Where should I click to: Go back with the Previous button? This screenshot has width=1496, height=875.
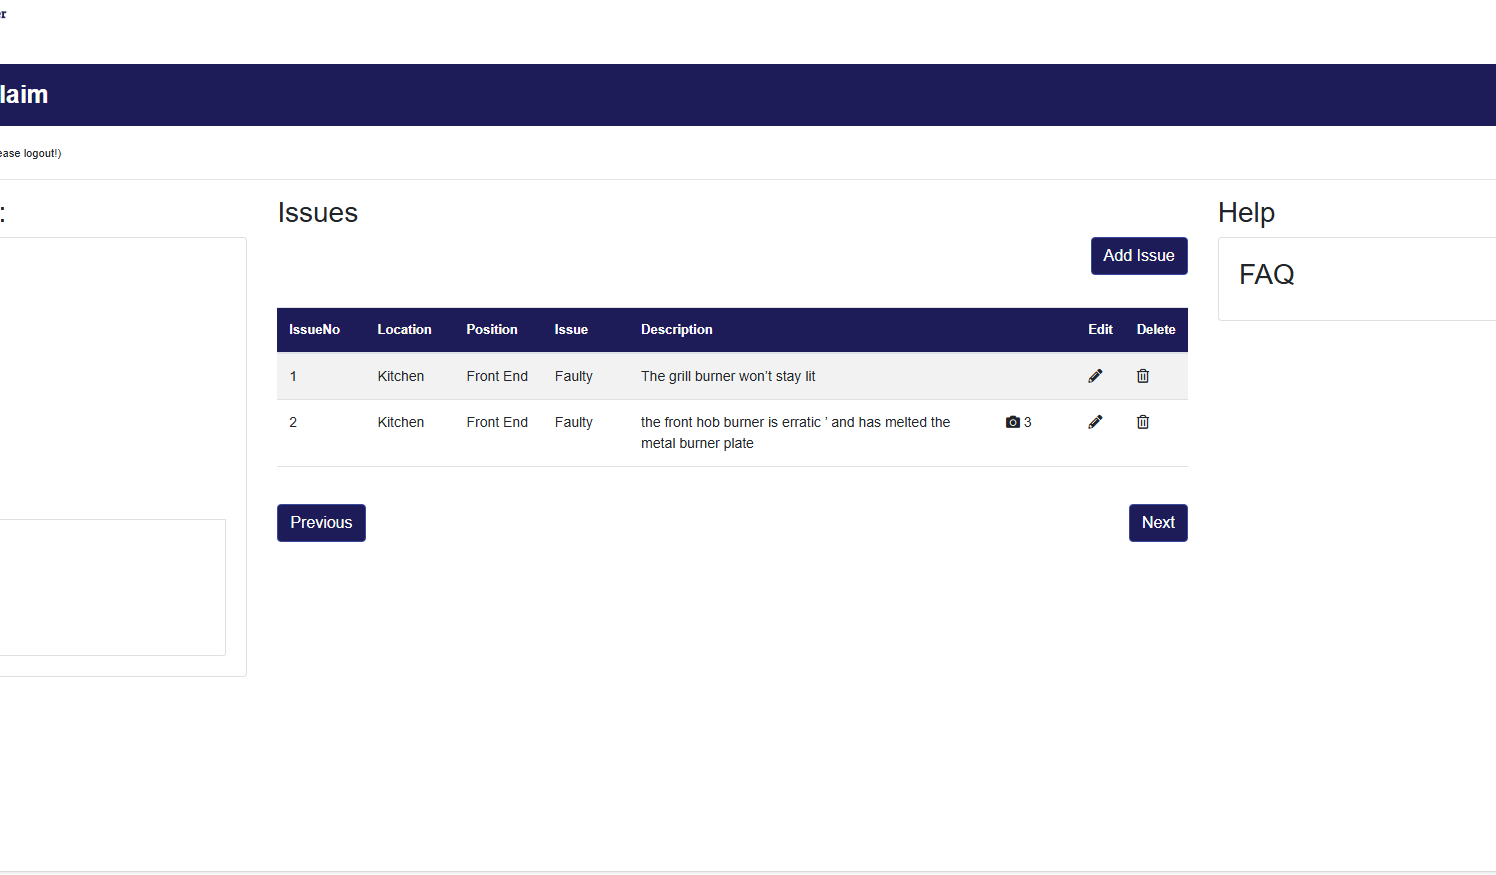tap(321, 523)
